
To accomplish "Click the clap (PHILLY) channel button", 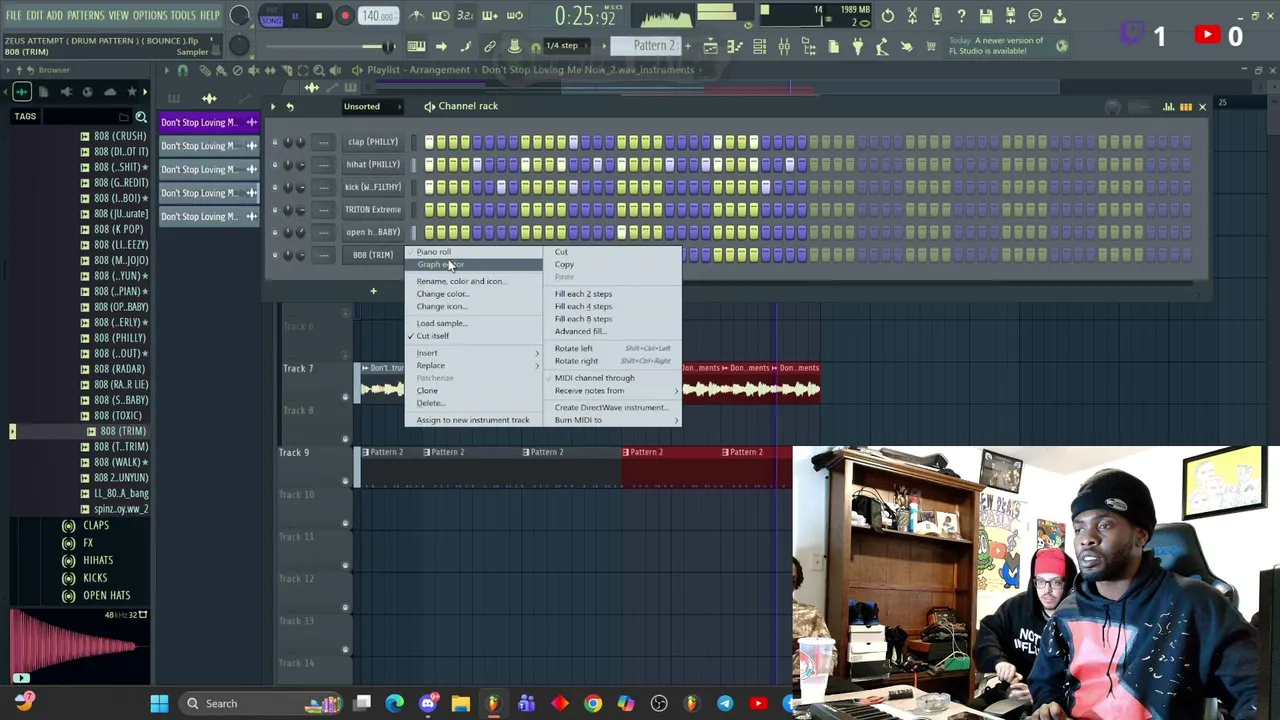I will [372, 142].
